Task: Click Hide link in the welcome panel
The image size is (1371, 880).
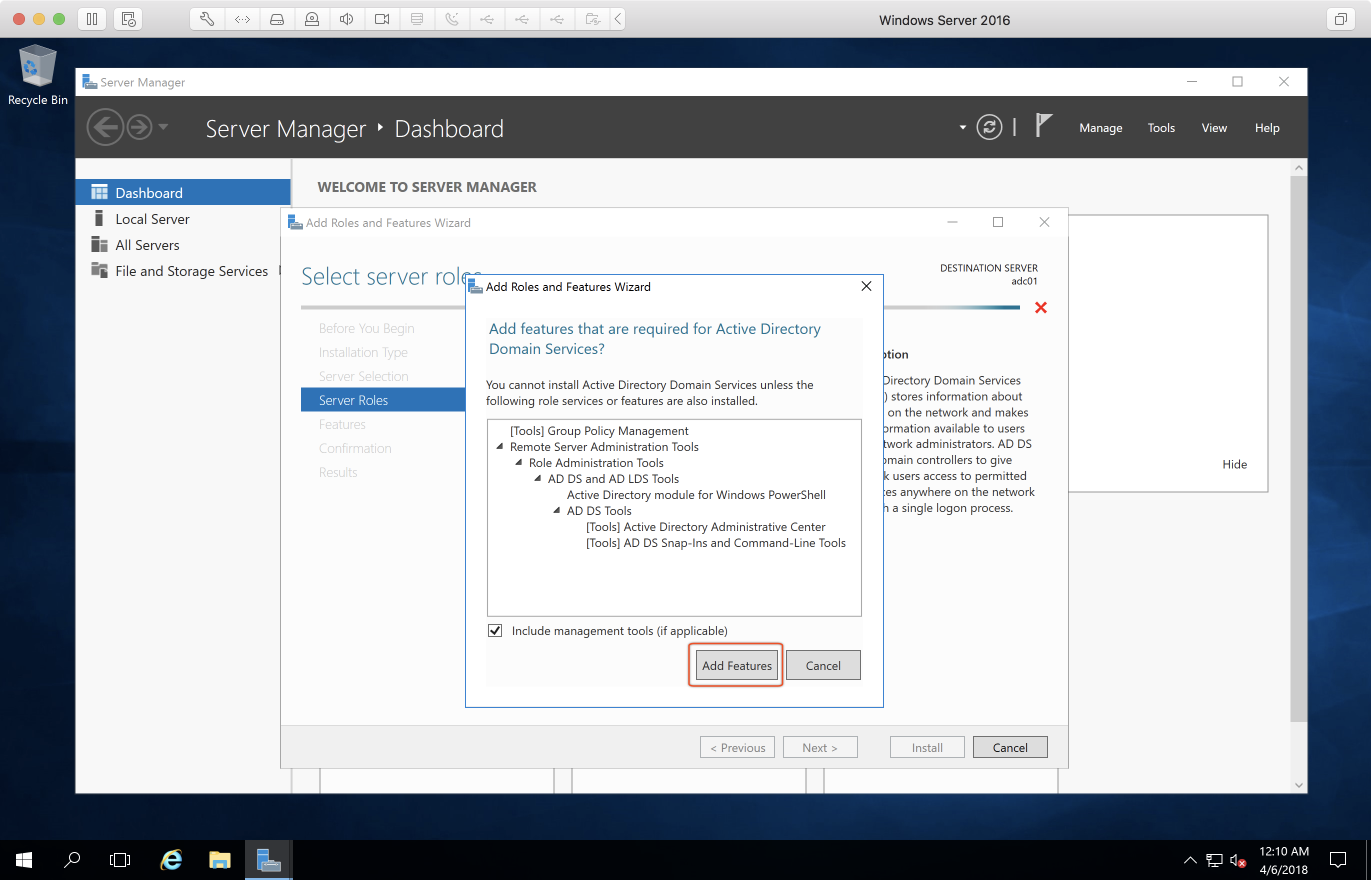Action: [1234, 464]
